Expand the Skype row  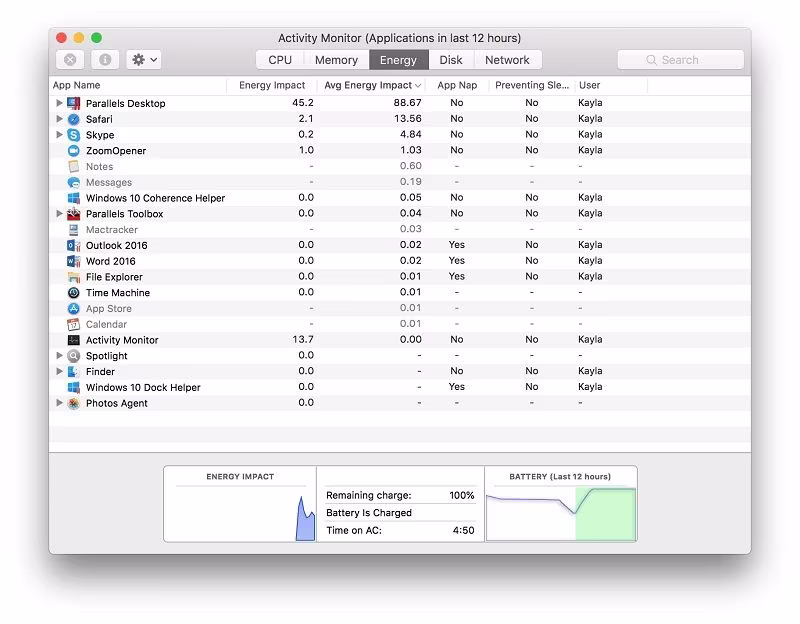click(59, 135)
